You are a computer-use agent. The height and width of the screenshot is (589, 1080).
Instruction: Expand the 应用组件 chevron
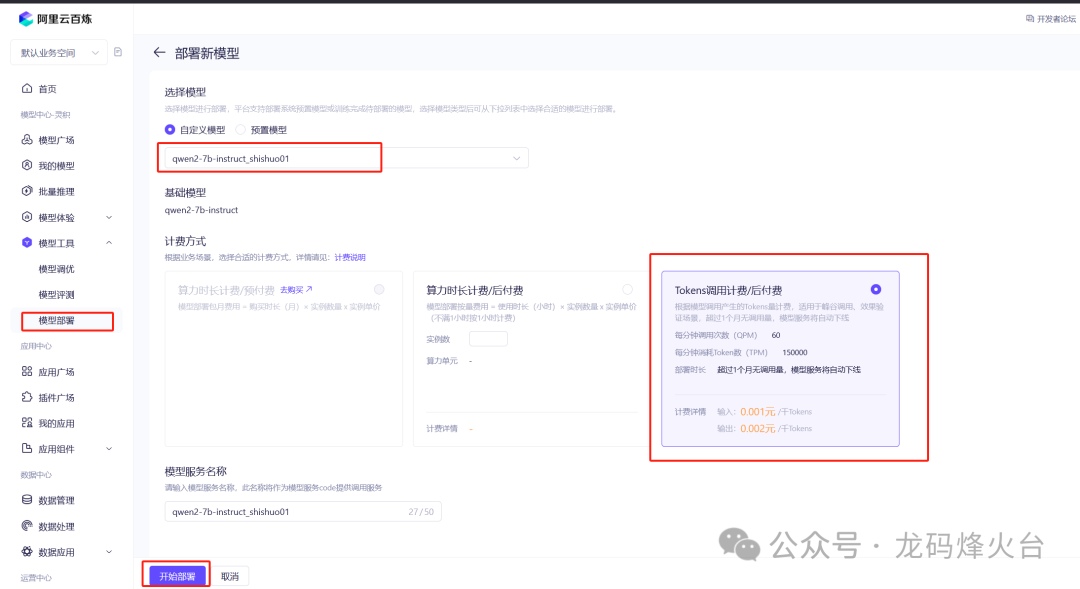coord(109,449)
